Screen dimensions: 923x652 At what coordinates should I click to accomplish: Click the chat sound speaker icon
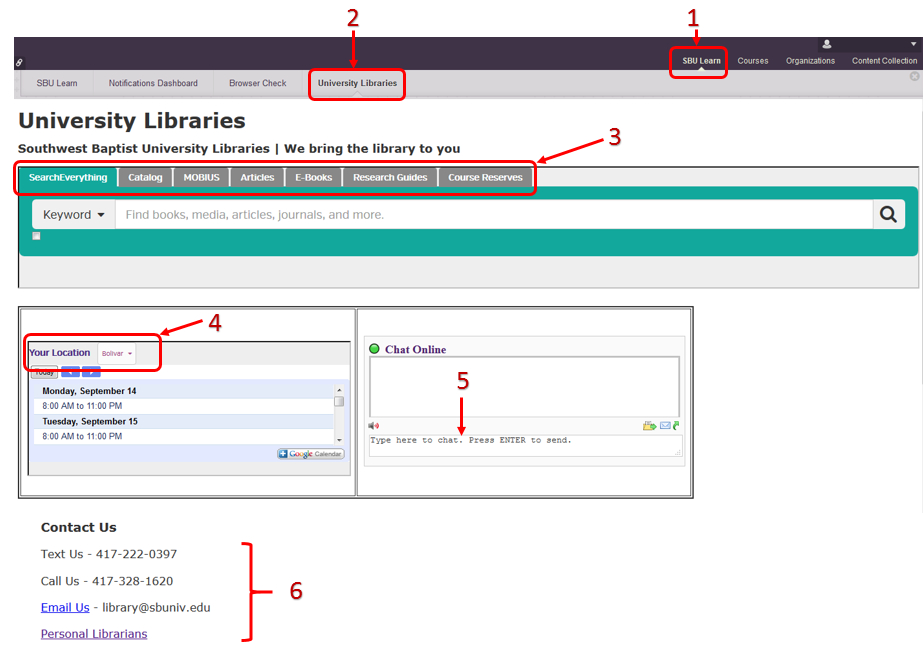point(373,425)
